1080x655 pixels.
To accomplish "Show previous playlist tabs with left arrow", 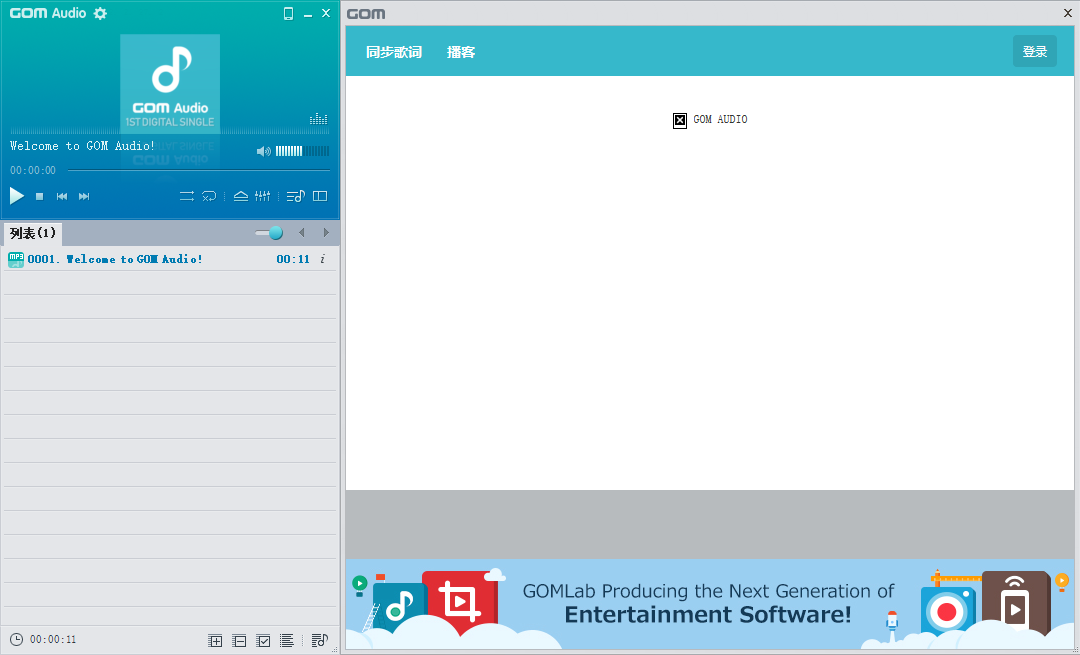I will 301,233.
